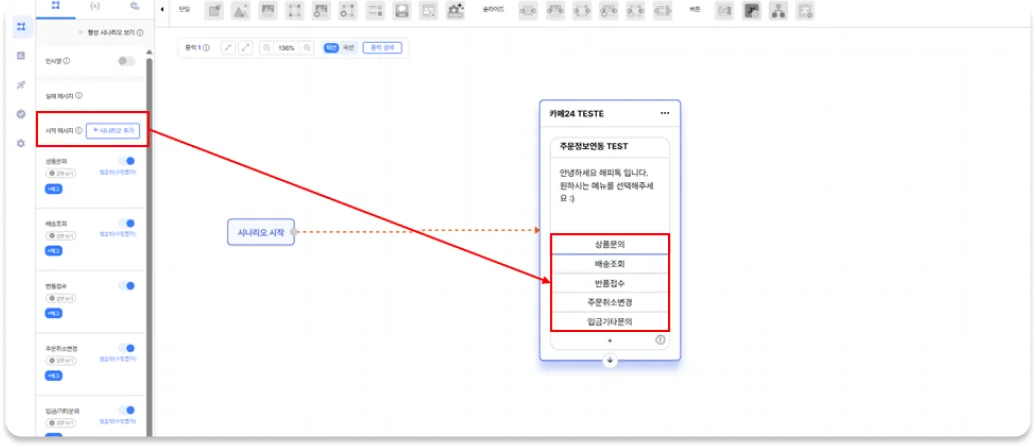Select the 곡선 curved line option

coord(349,48)
